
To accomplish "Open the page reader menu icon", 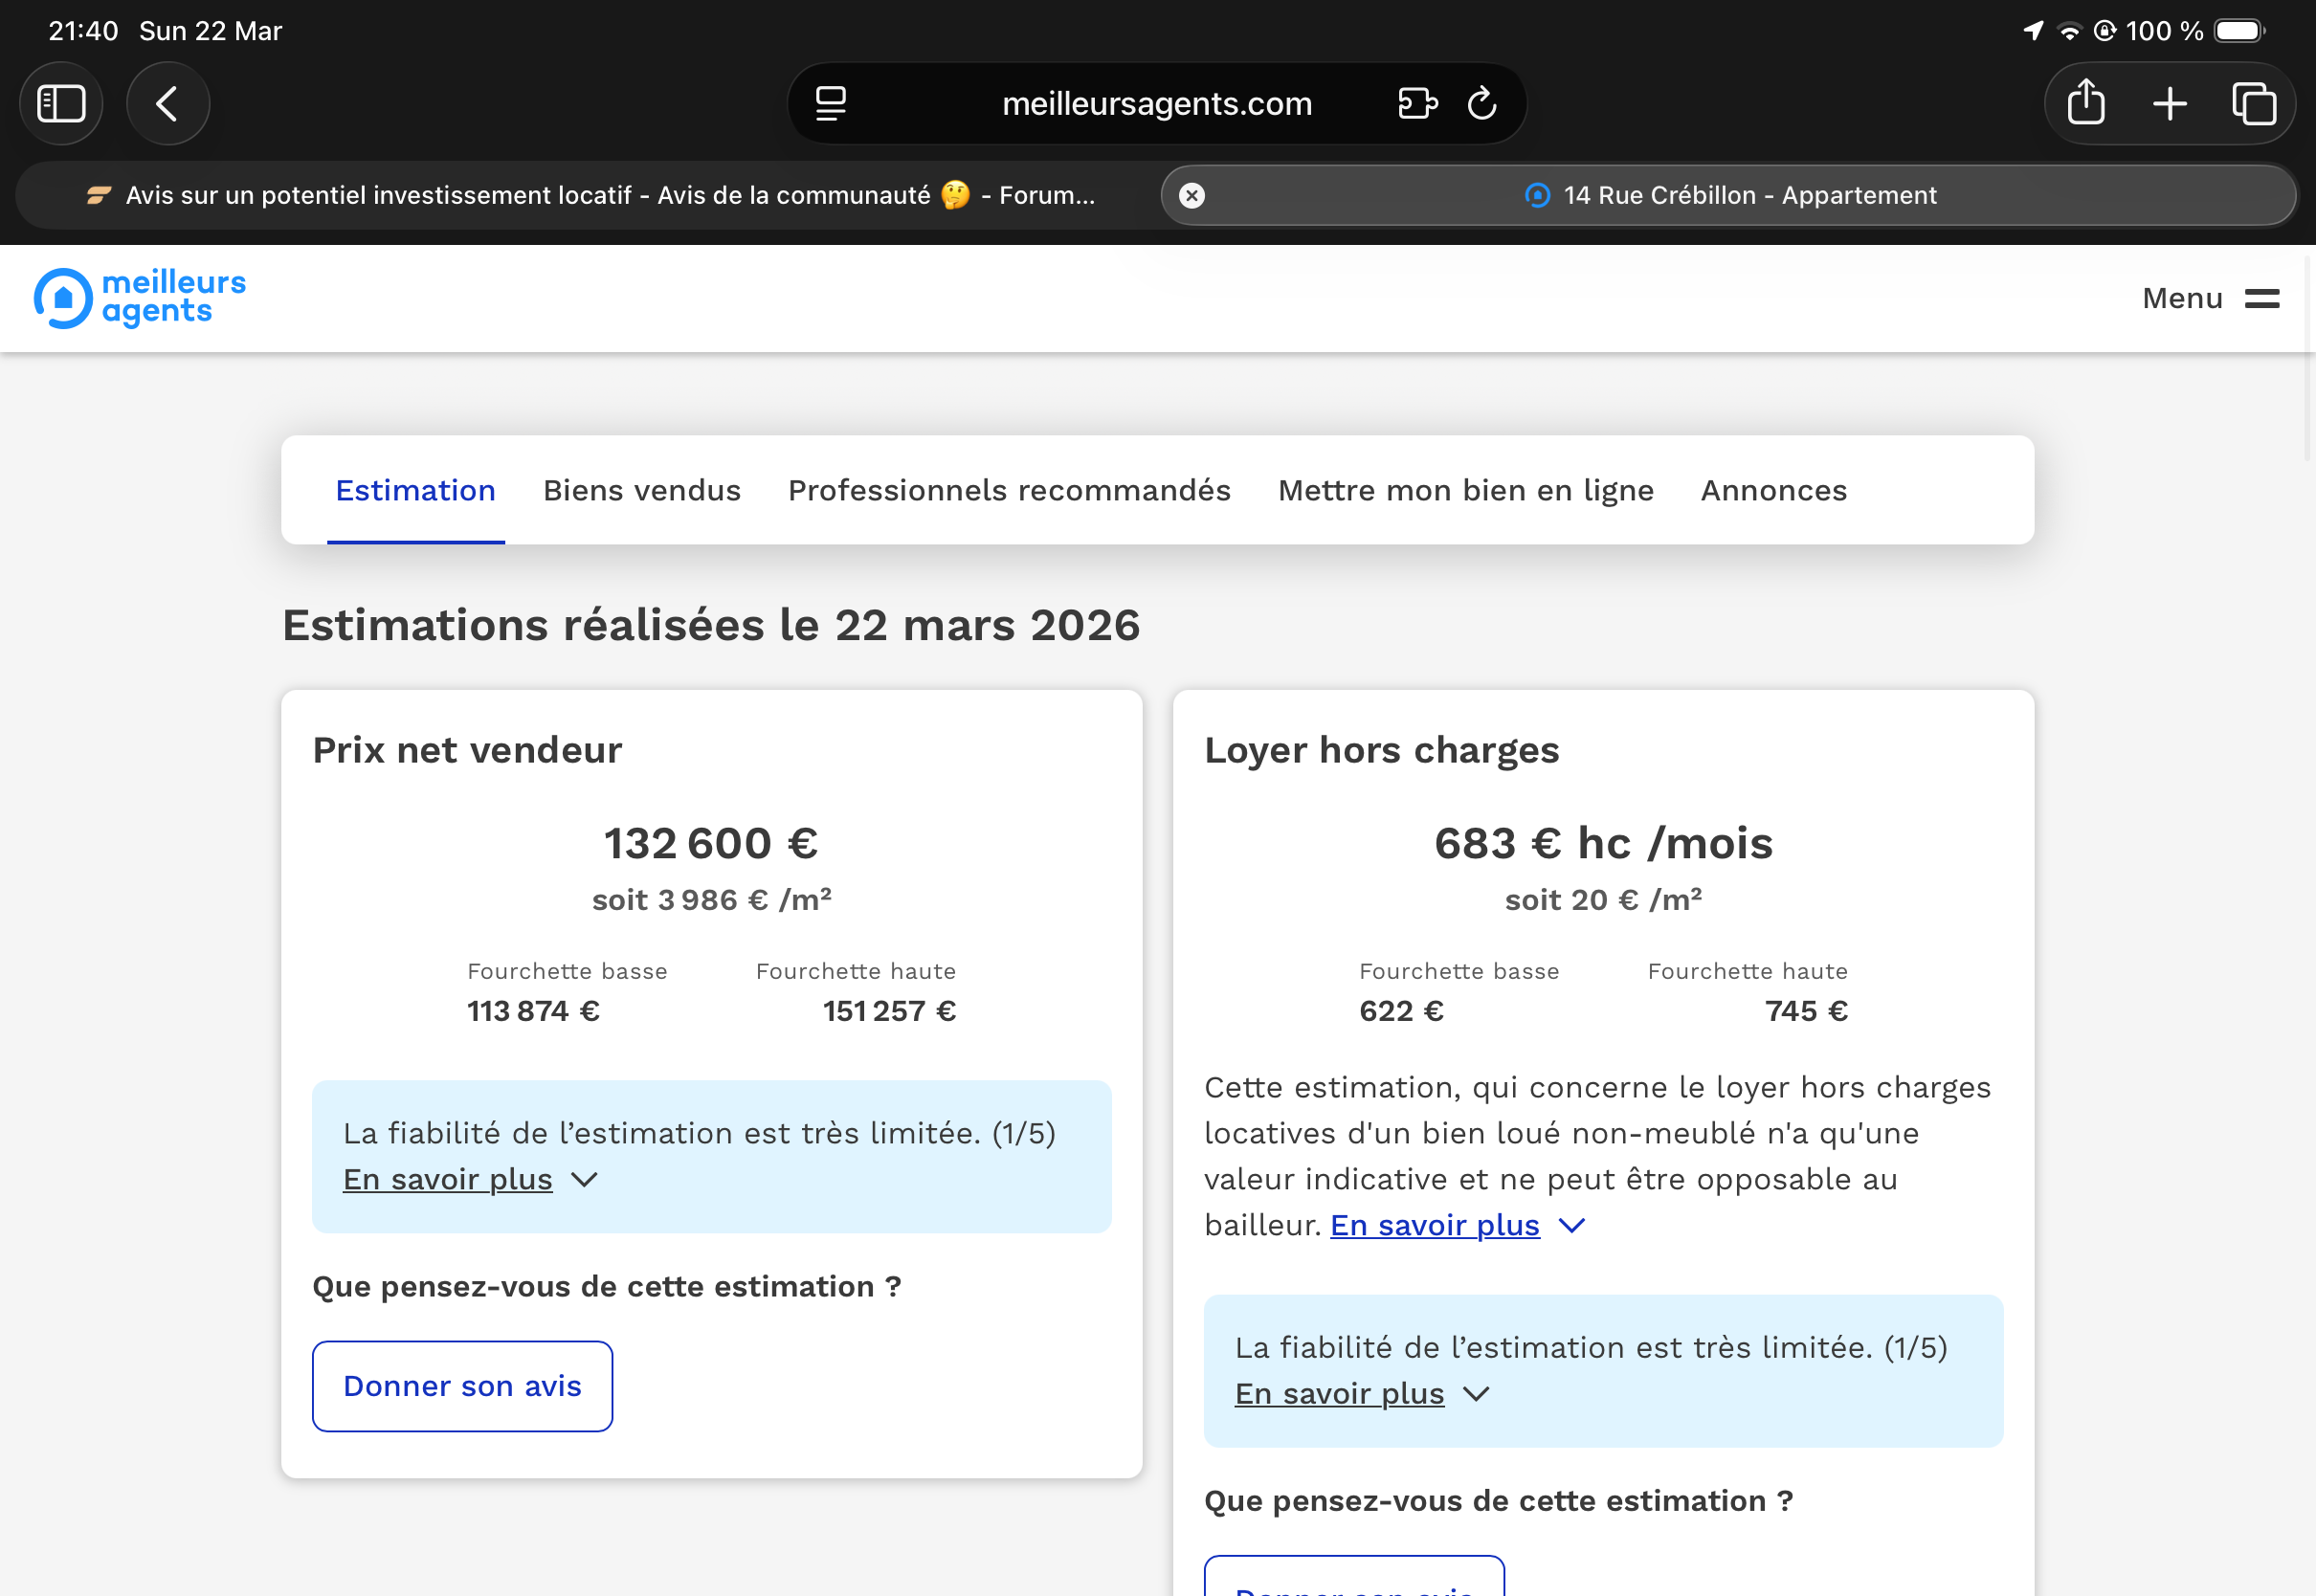I will (x=830, y=103).
